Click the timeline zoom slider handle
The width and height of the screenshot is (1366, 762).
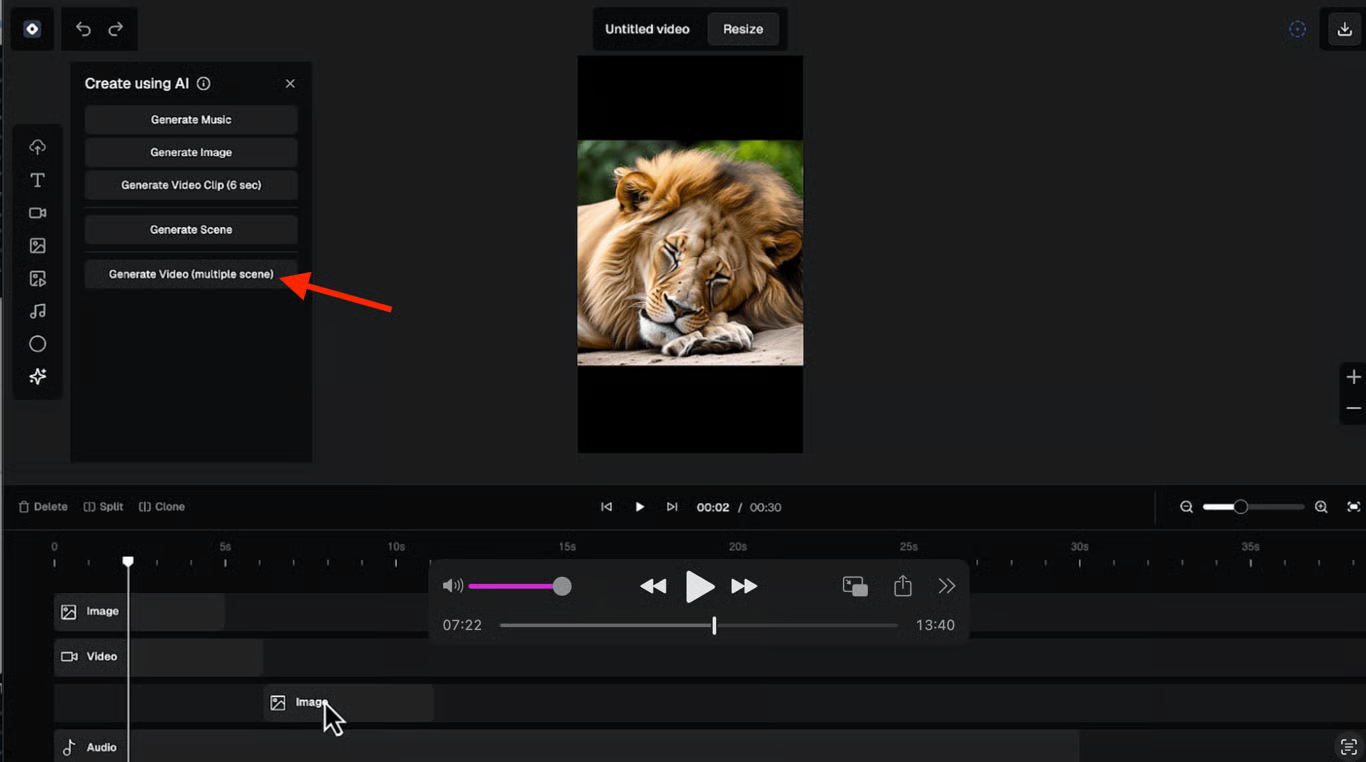point(1240,507)
